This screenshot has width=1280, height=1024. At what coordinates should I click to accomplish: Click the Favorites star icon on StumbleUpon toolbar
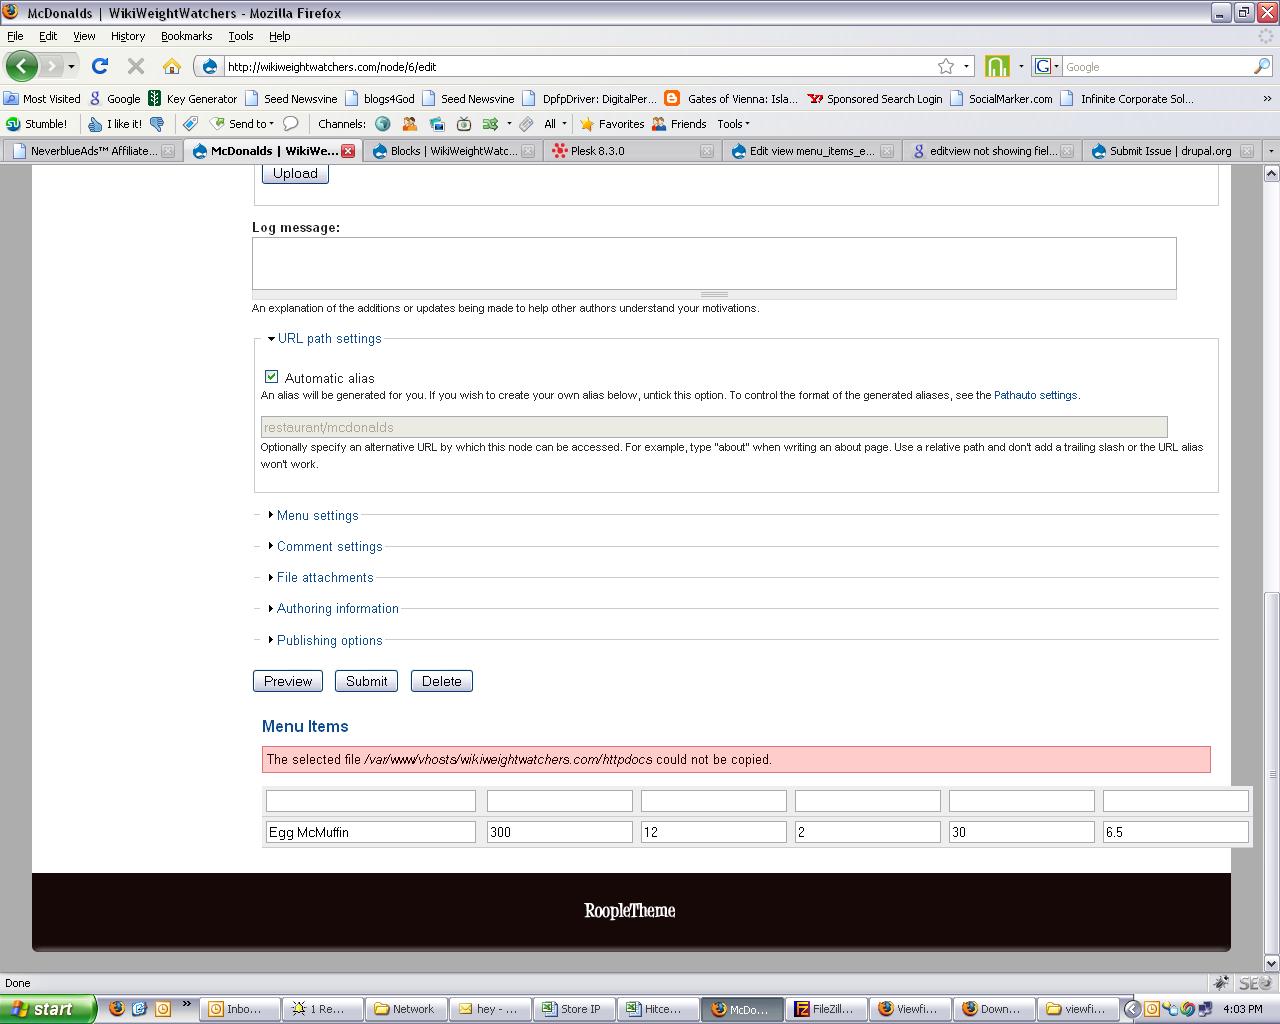tap(588, 123)
